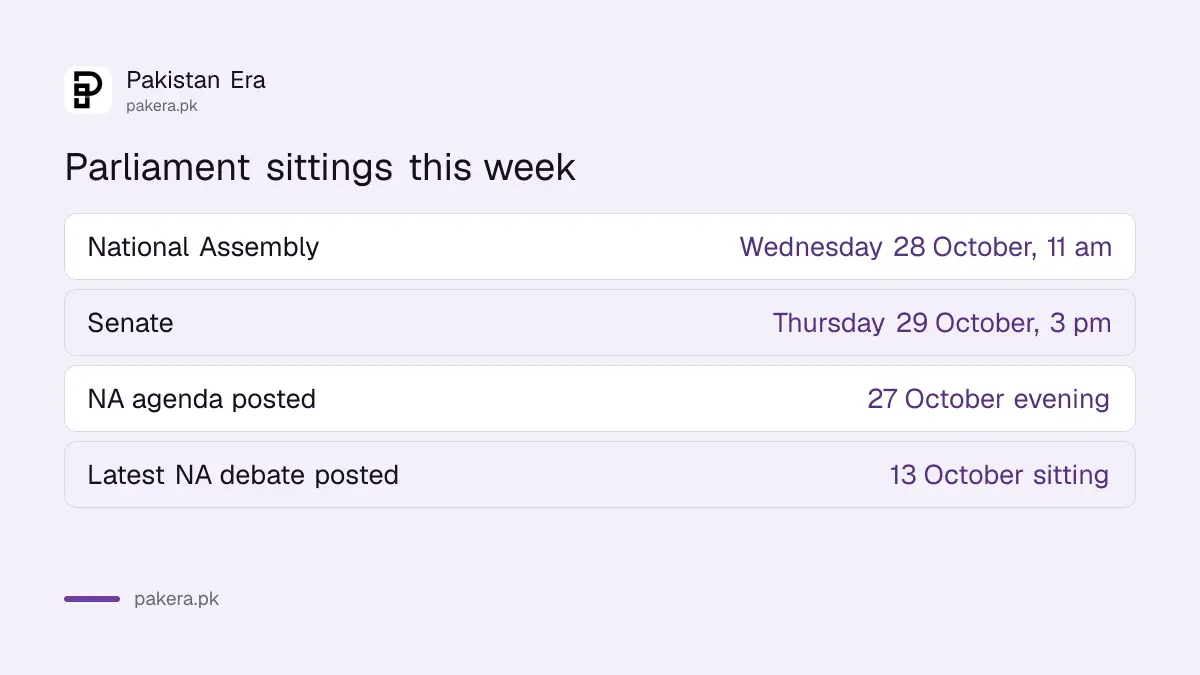The width and height of the screenshot is (1200, 675).
Task: Open the Pakistan Era title text
Action: [196, 80]
